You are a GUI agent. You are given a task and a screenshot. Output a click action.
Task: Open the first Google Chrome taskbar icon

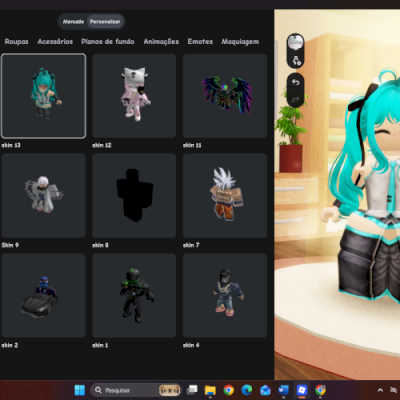click(229, 390)
